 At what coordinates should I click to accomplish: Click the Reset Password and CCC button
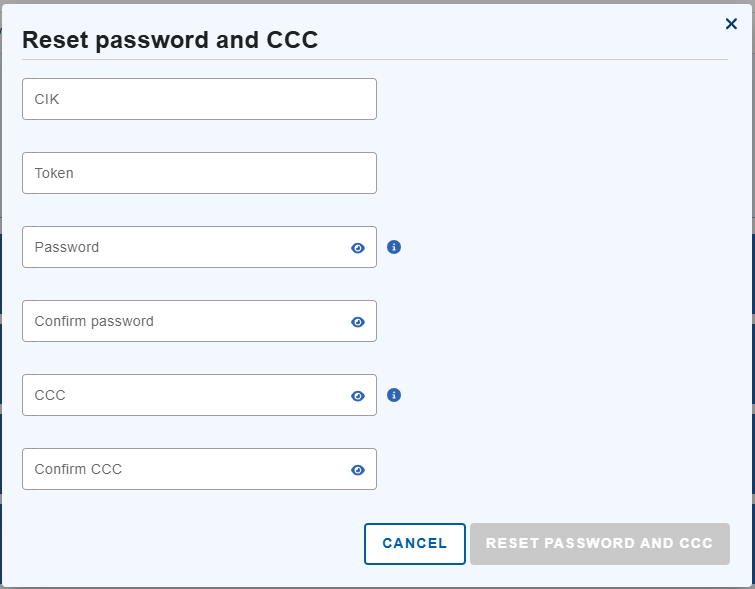pos(599,544)
